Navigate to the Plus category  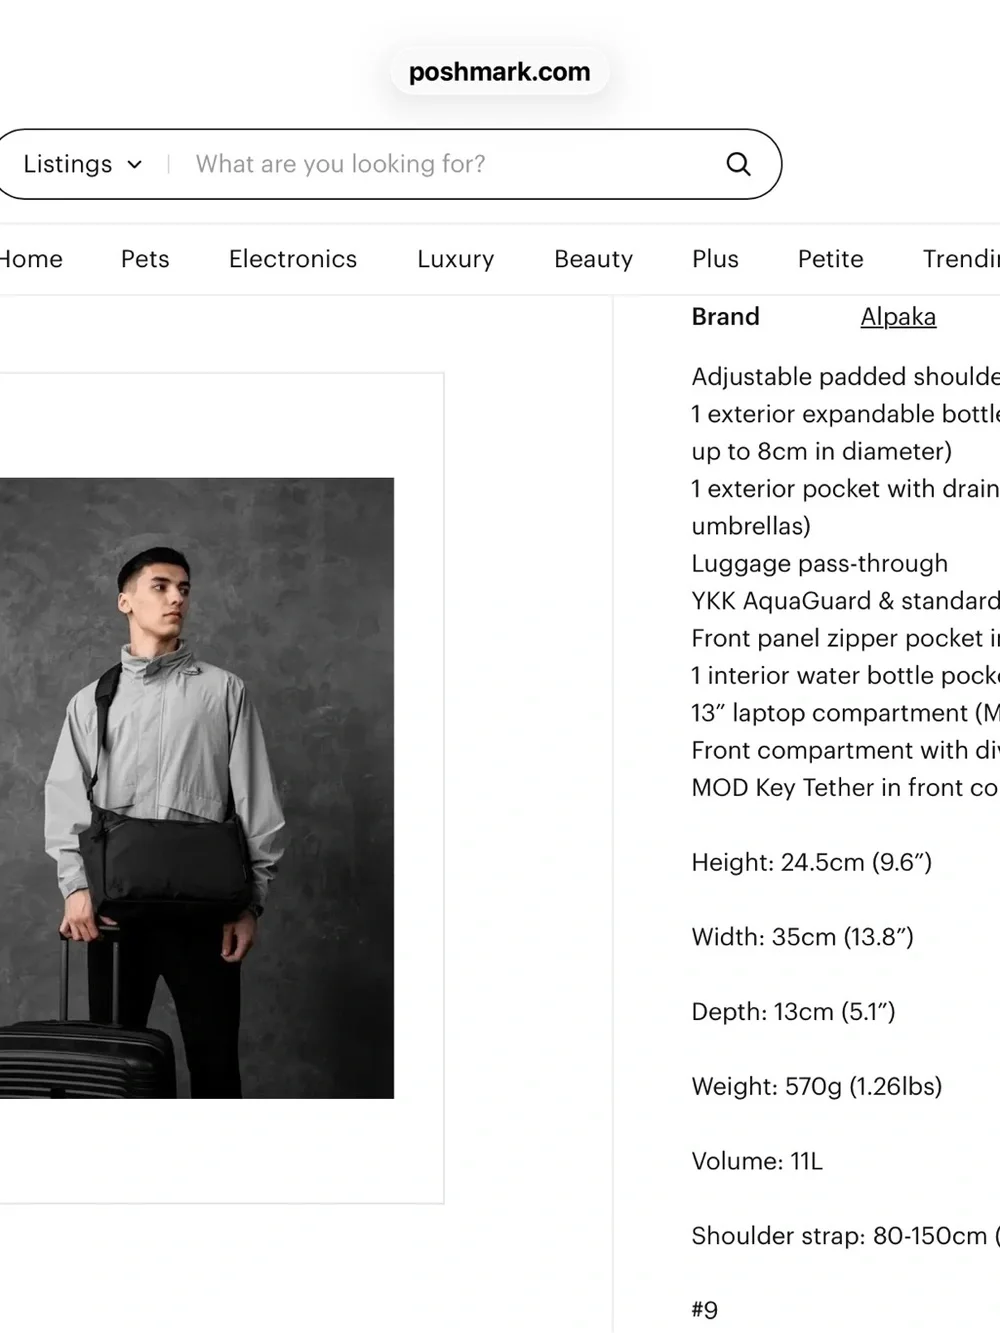[715, 259]
